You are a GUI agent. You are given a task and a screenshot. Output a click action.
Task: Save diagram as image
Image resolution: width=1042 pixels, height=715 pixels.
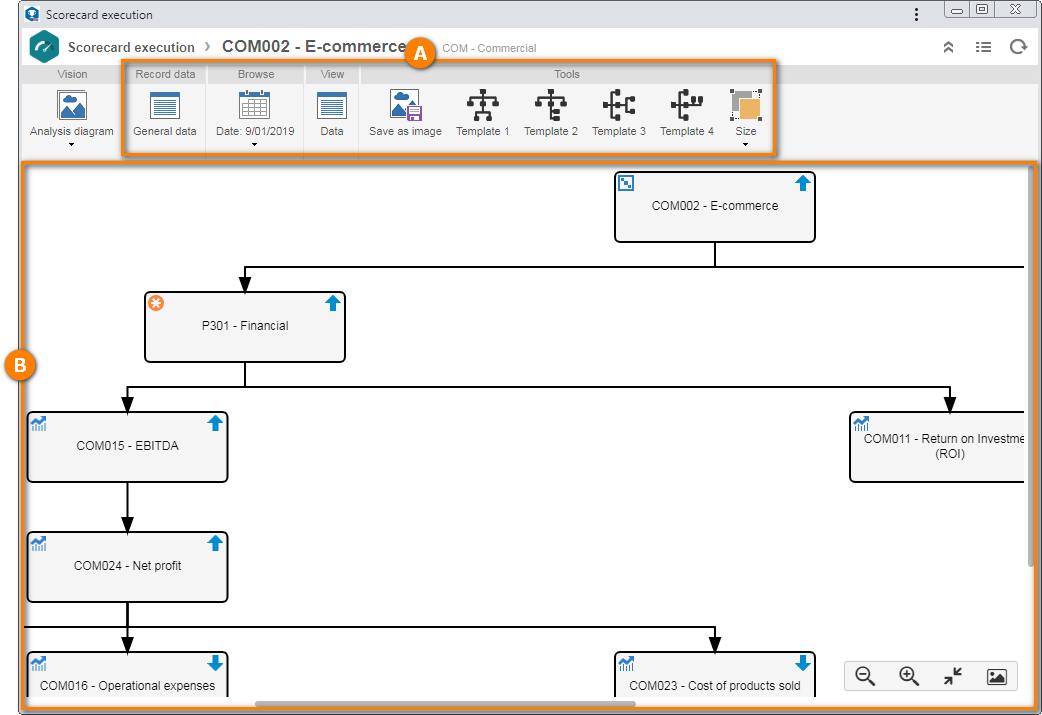coord(405,114)
